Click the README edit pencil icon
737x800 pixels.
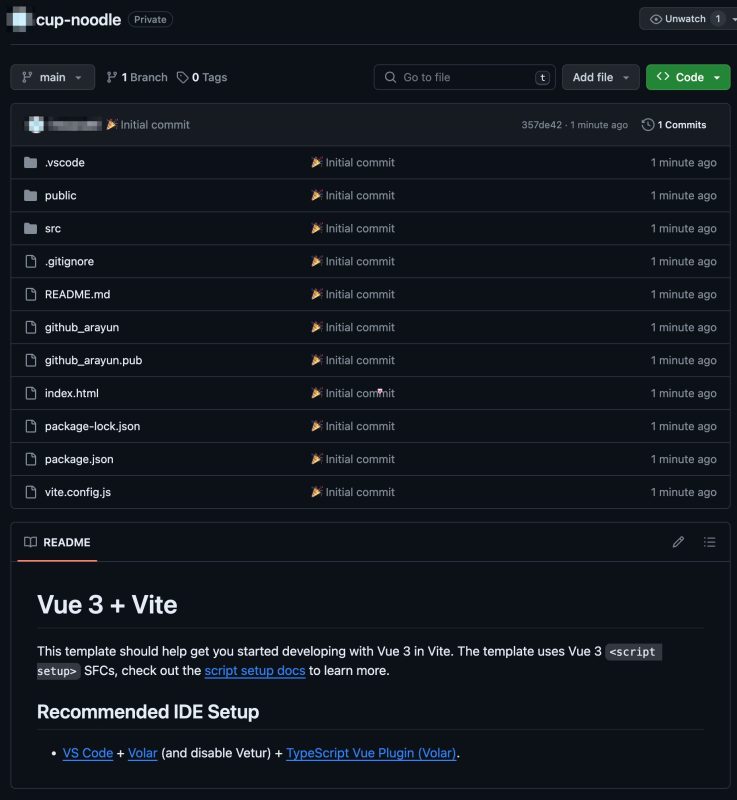coord(678,542)
